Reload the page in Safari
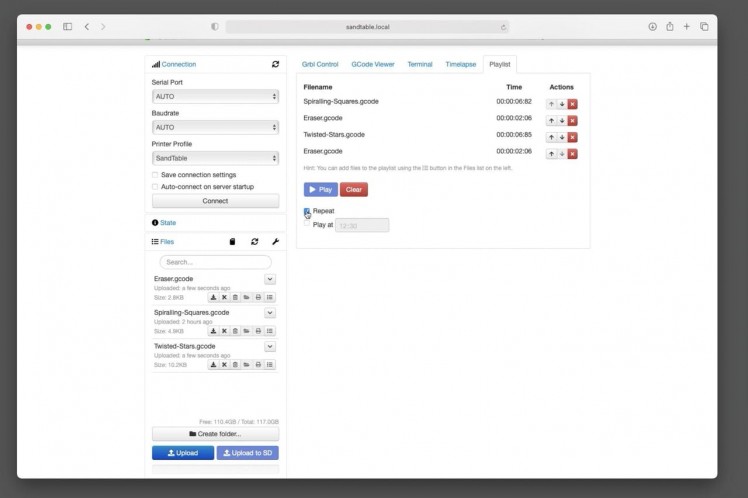 (503, 27)
